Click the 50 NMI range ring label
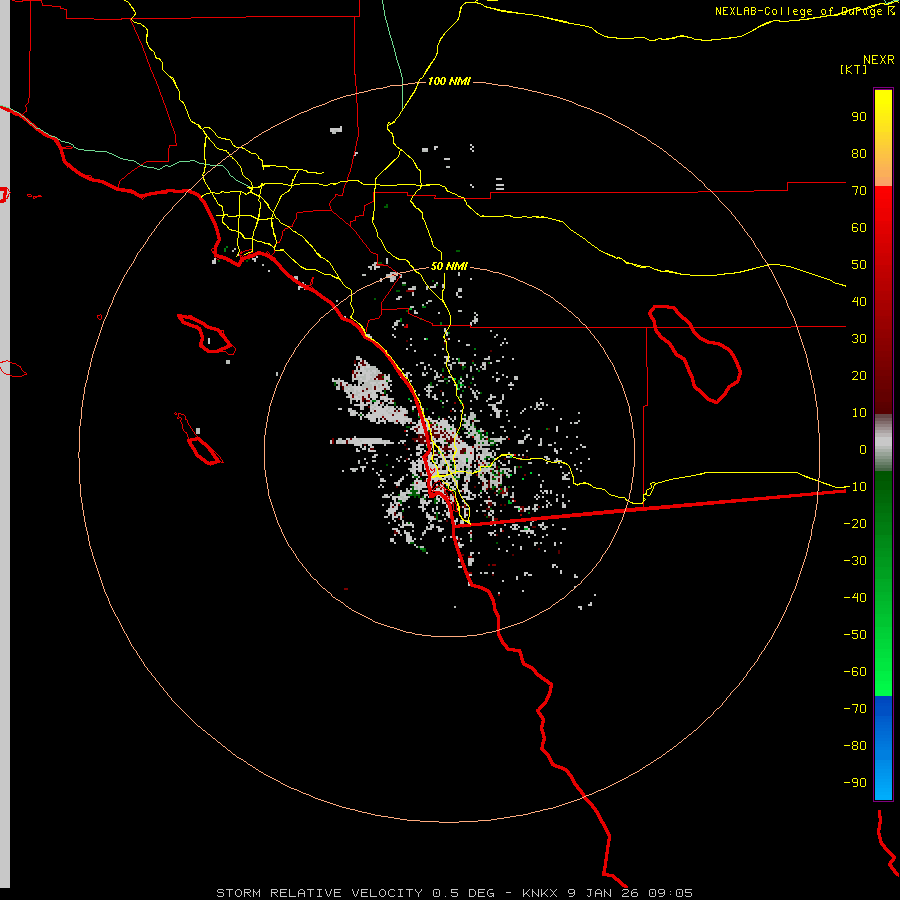Viewport: 900px width, 900px height. click(x=449, y=266)
